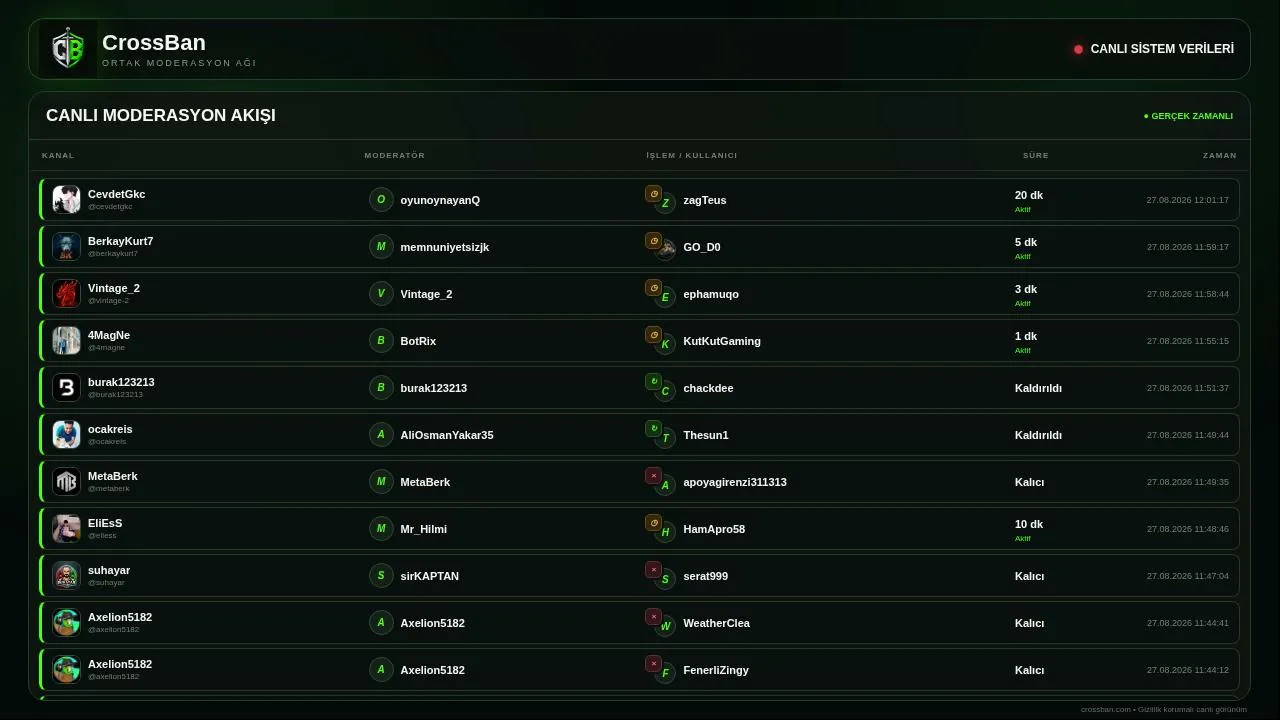Click the crossban.com footer link
1280x720 pixels.
pyautogui.click(x=1105, y=709)
